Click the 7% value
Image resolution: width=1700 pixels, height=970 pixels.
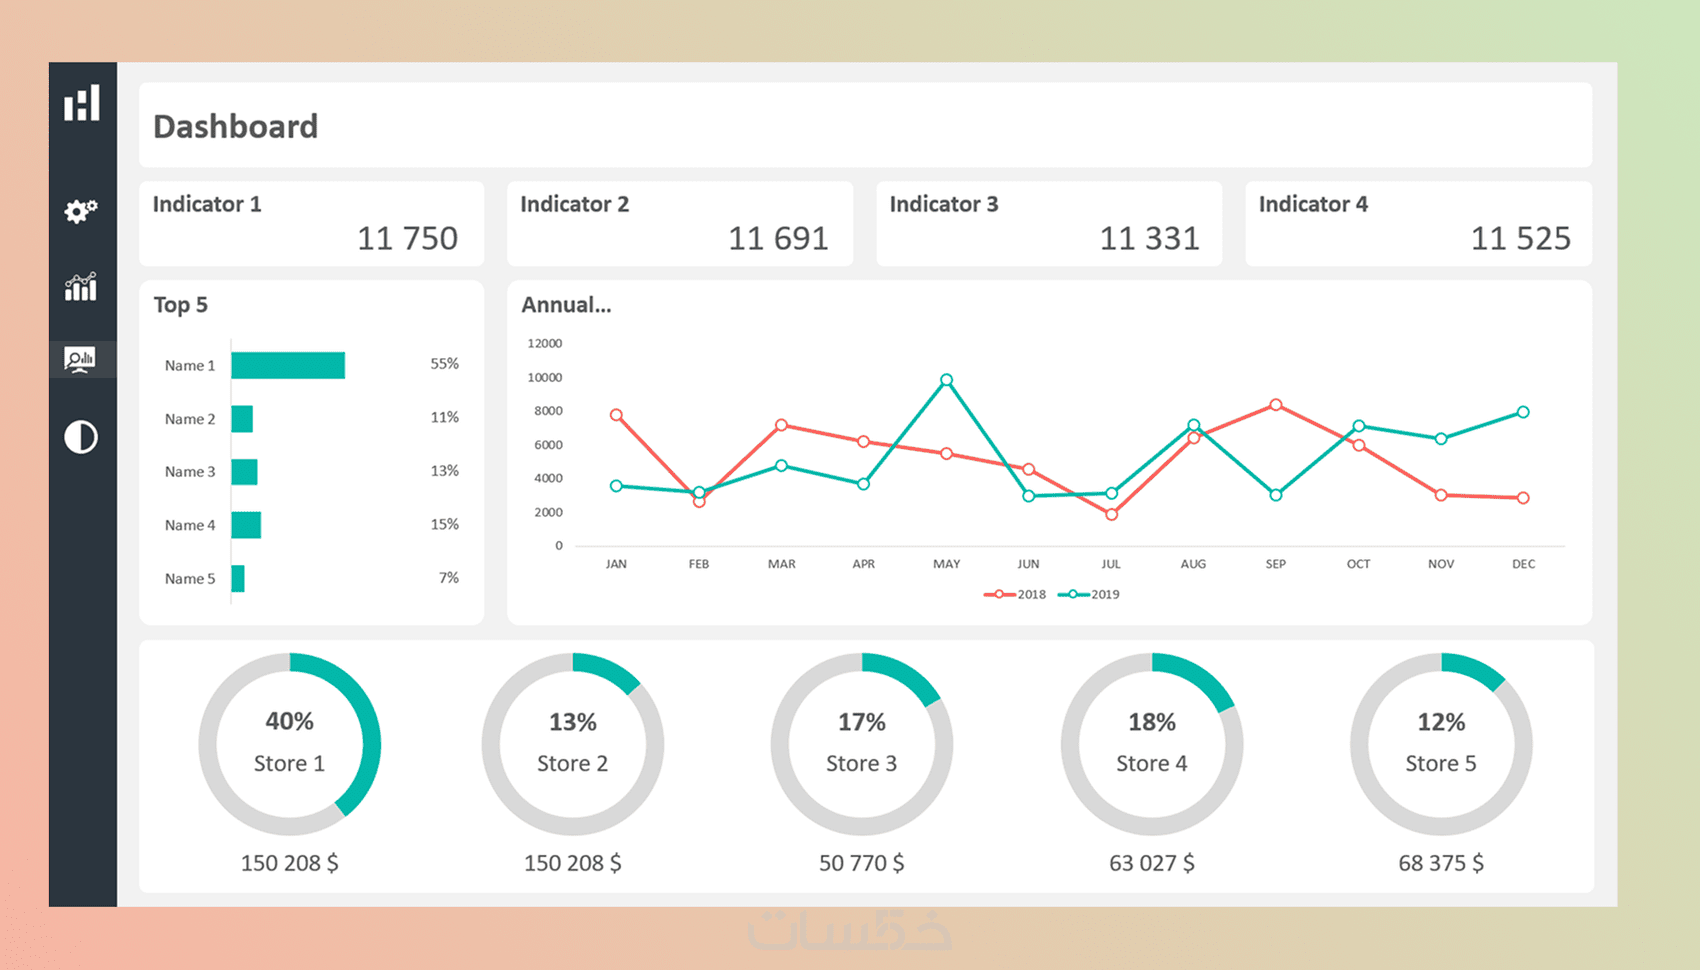[449, 578]
